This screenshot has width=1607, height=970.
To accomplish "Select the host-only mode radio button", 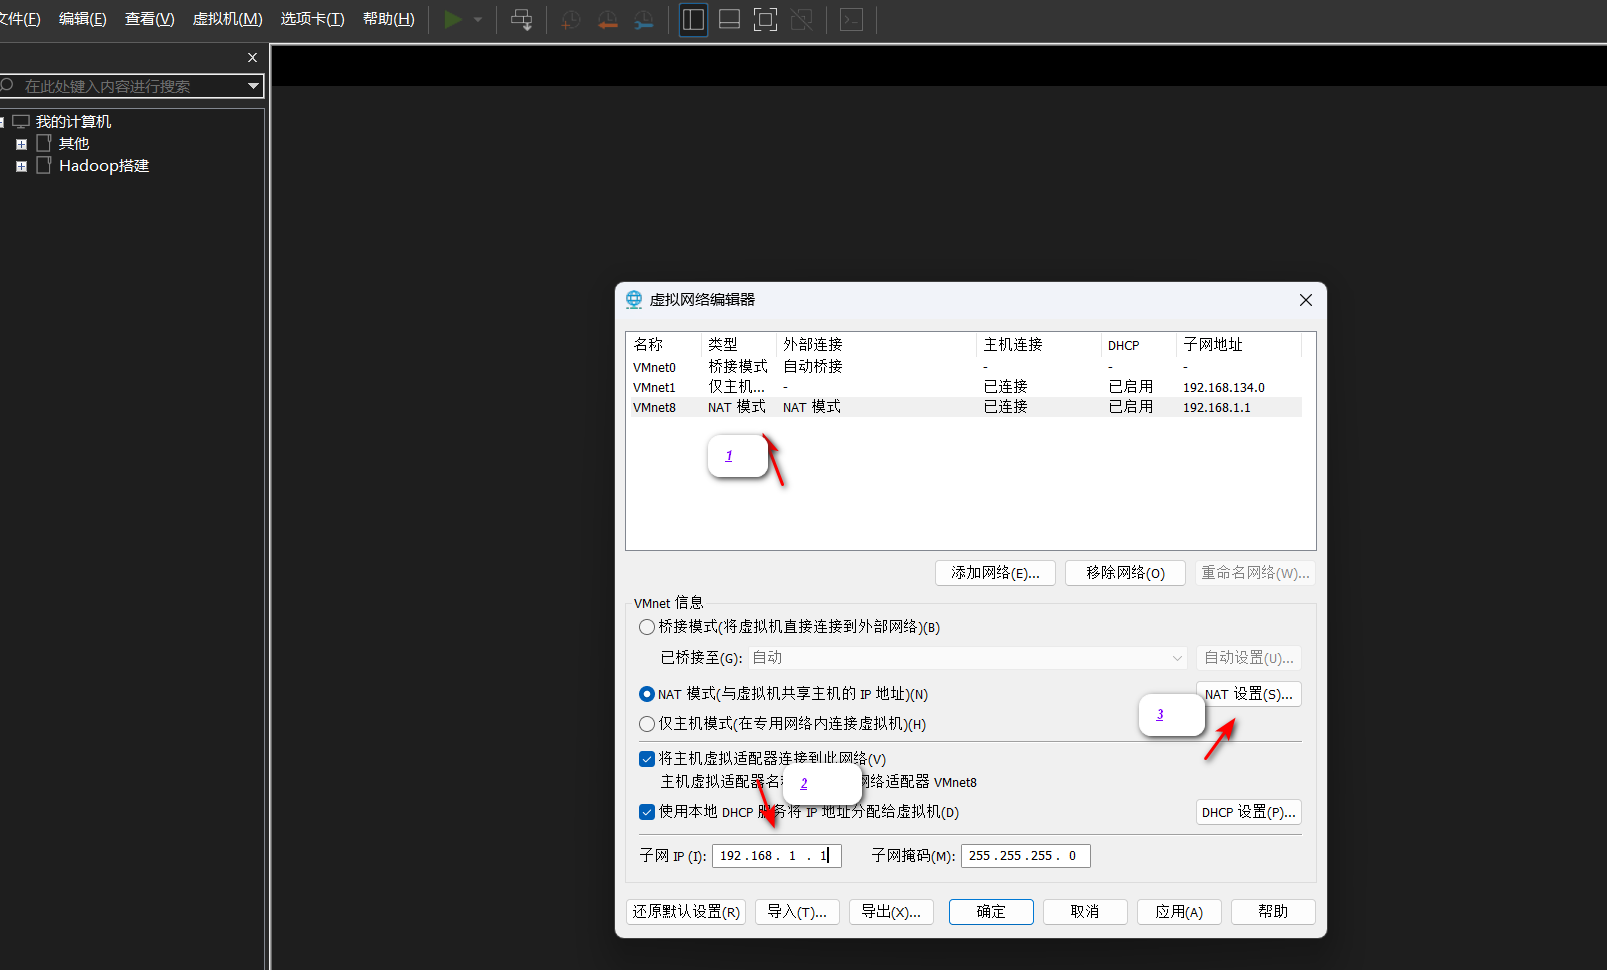I will coord(647,724).
